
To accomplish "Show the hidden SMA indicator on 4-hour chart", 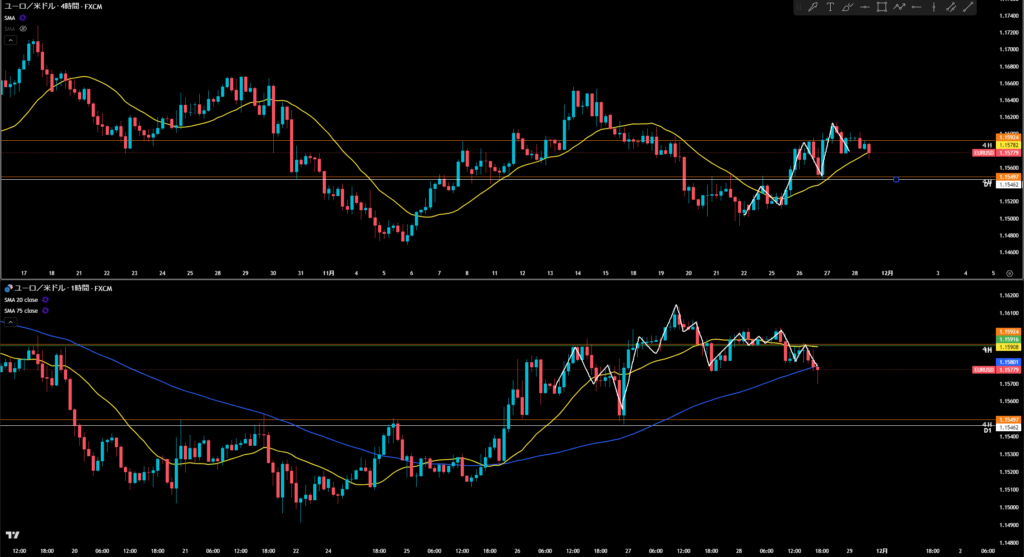I will 22,29.
